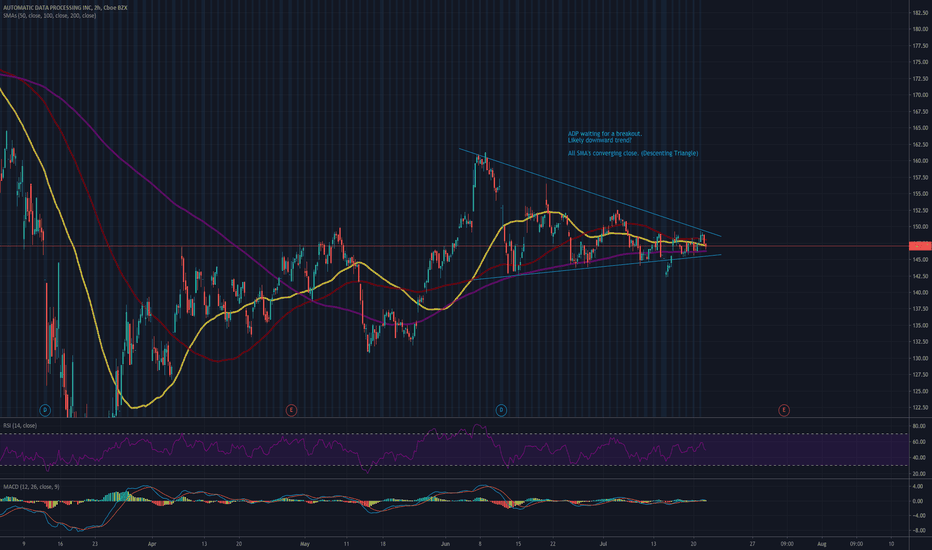This screenshot has height=550, width=932.
Task: Click the Jul label on the time axis
Action: (603, 543)
